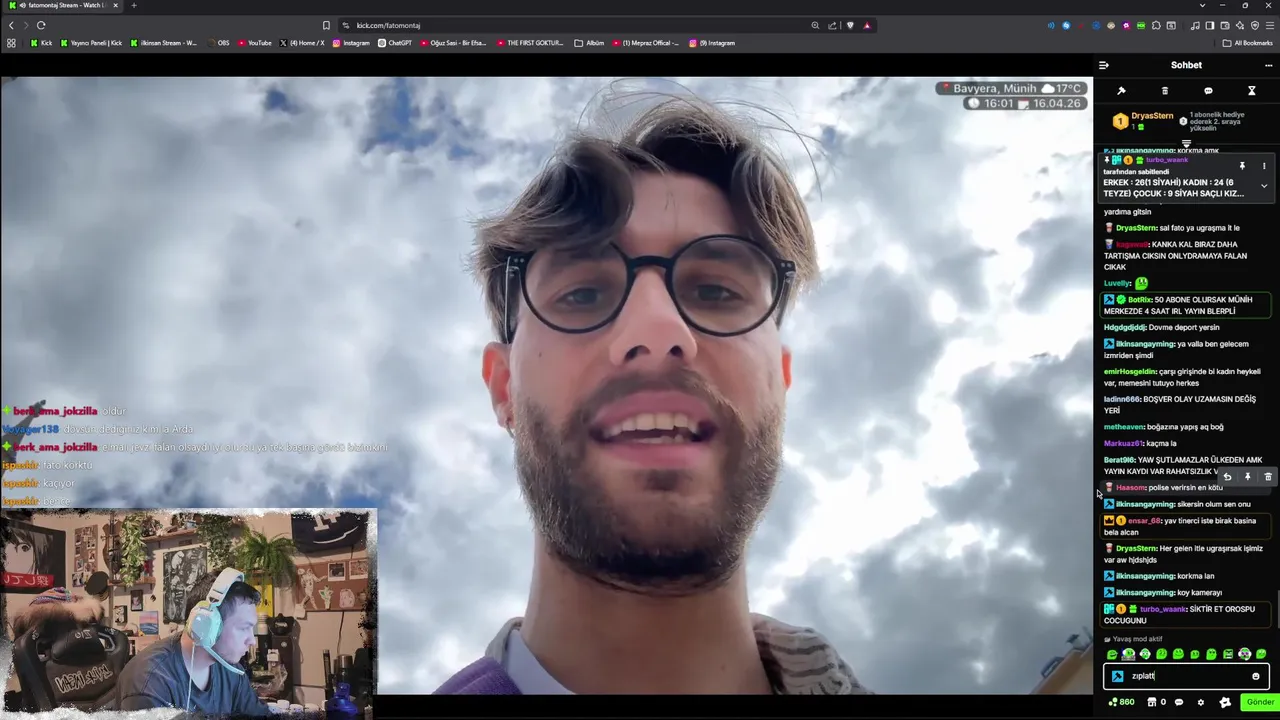Click the DryasStern leaderboard entry
Image resolution: width=1280 pixels, height=720 pixels.
tap(1144, 121)
